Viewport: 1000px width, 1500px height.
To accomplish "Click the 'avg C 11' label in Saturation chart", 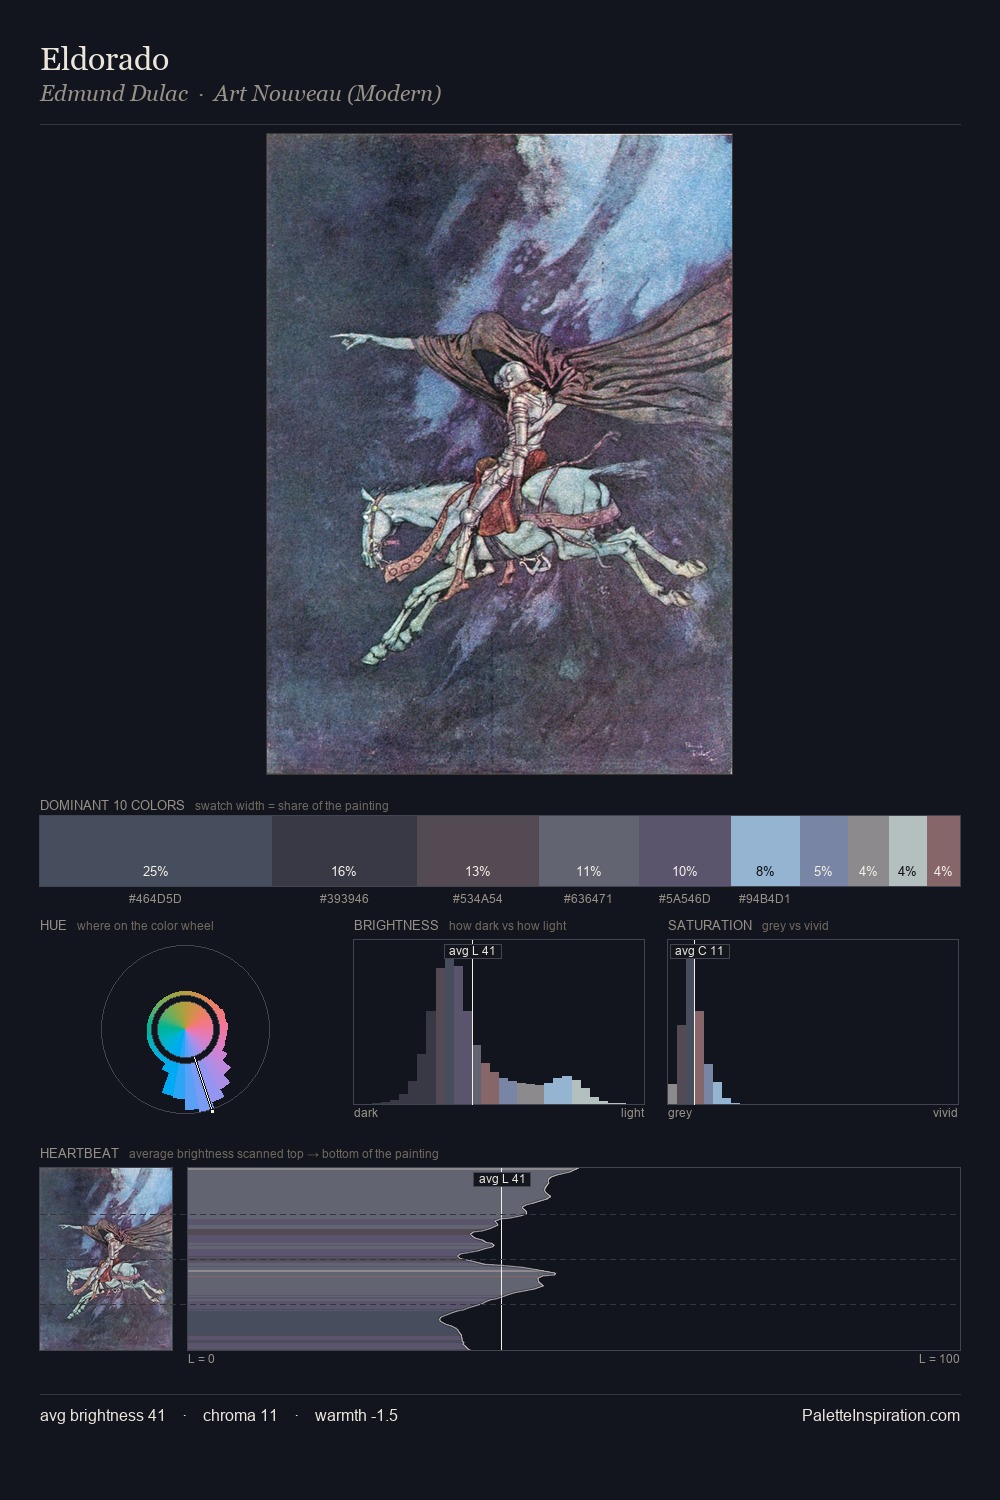I will (x=699, y=951).
